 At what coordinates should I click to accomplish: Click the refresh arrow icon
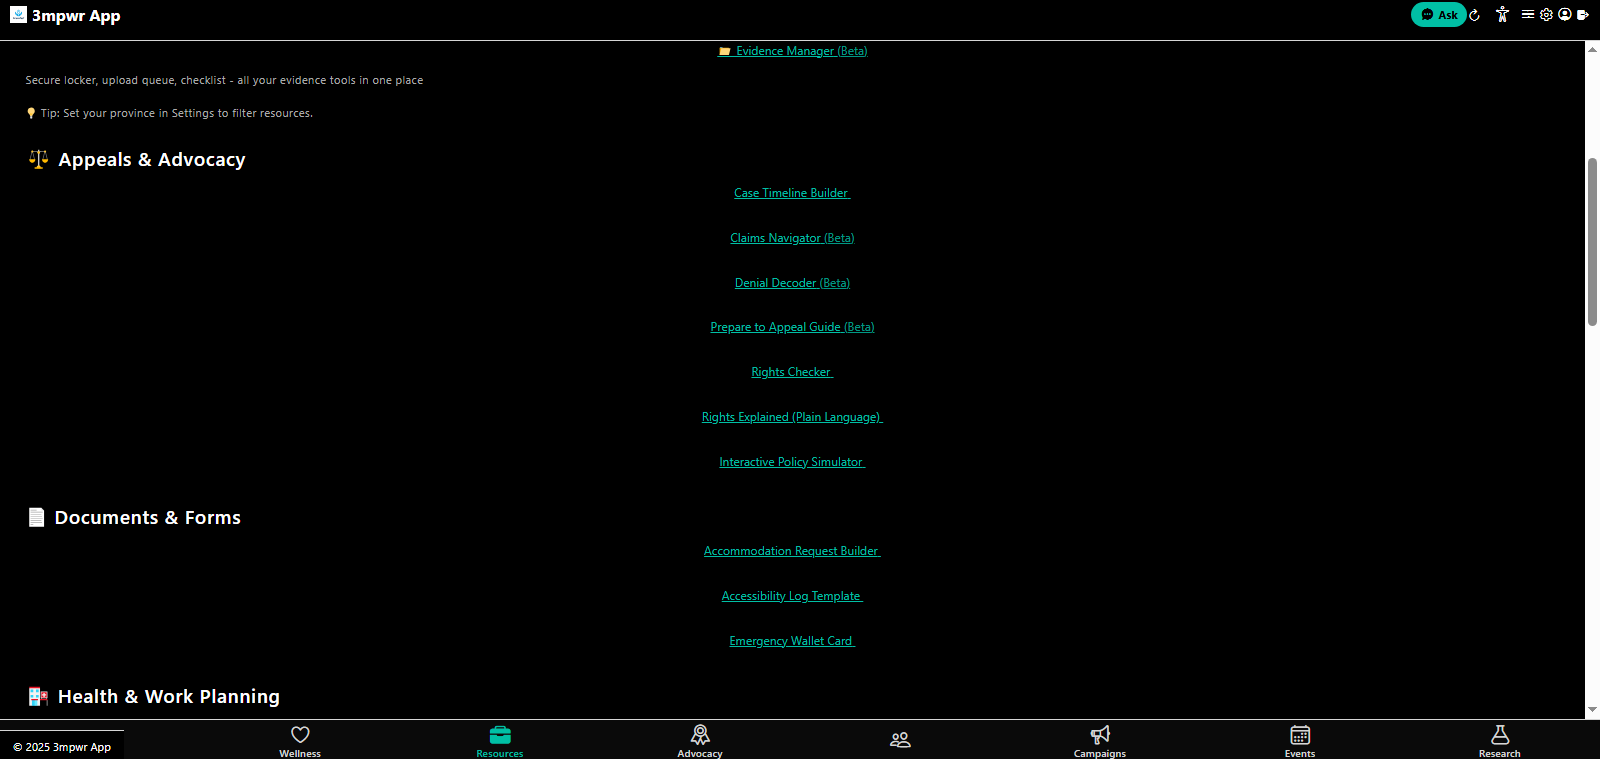1475,15
